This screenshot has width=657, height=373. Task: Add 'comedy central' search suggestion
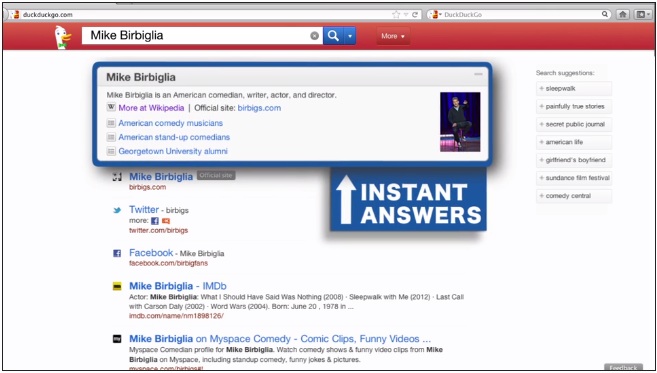click(574, 196)
